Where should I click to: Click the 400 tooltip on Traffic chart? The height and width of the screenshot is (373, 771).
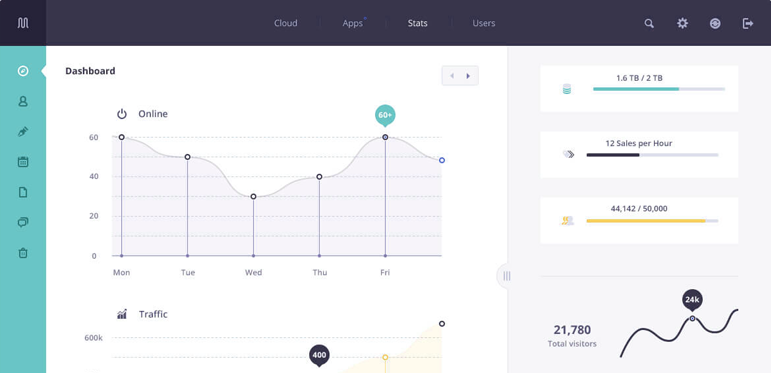coord(319,355)
